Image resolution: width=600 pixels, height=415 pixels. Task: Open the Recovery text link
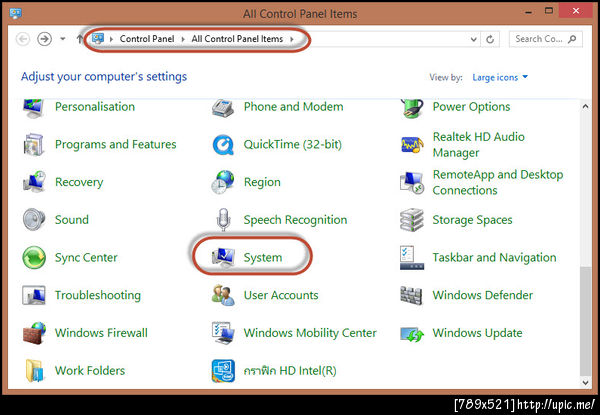[79, 182]
